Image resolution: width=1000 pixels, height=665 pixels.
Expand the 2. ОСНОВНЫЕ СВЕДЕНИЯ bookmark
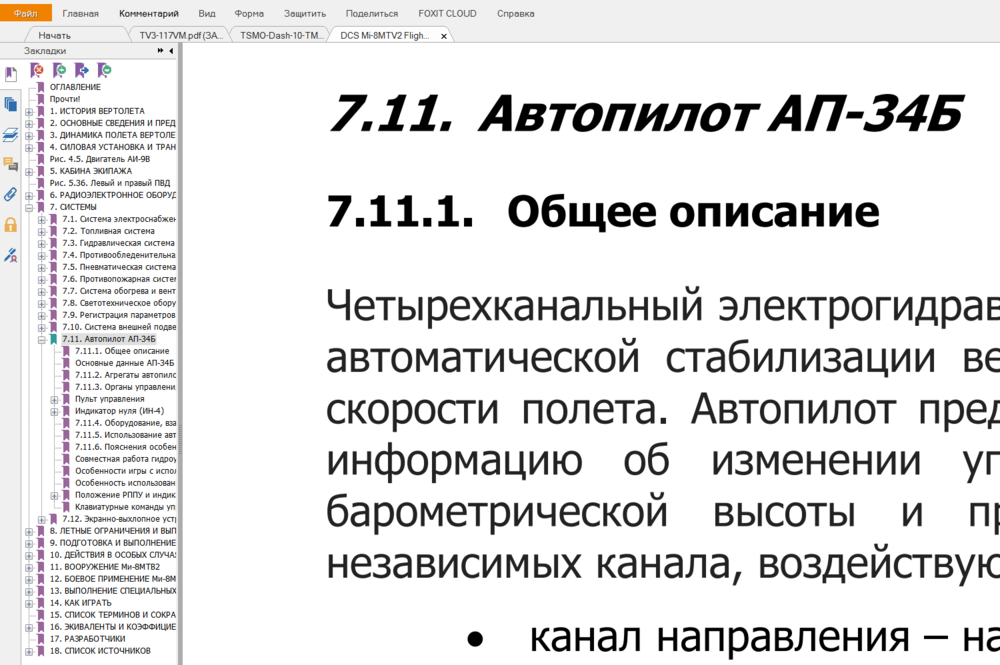coord(29,124)
